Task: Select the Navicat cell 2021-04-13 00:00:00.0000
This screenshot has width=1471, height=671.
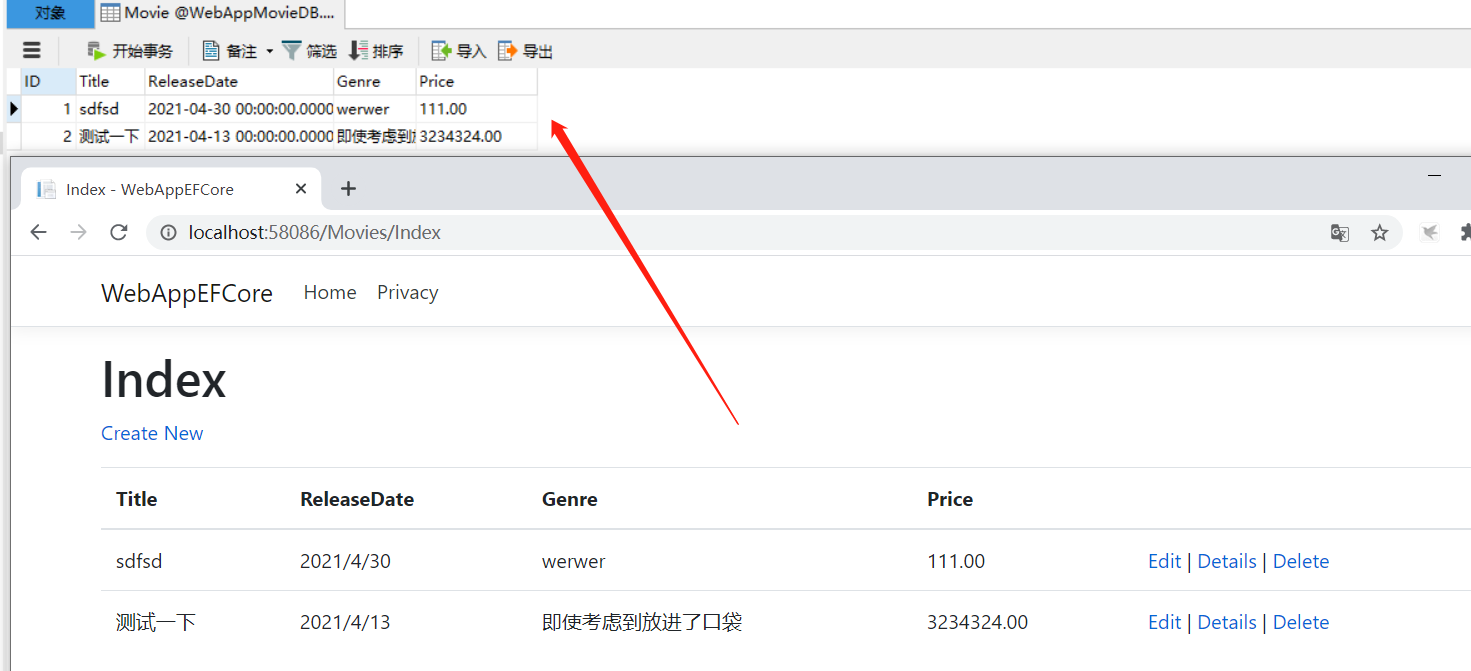Action: coord(239,136)
